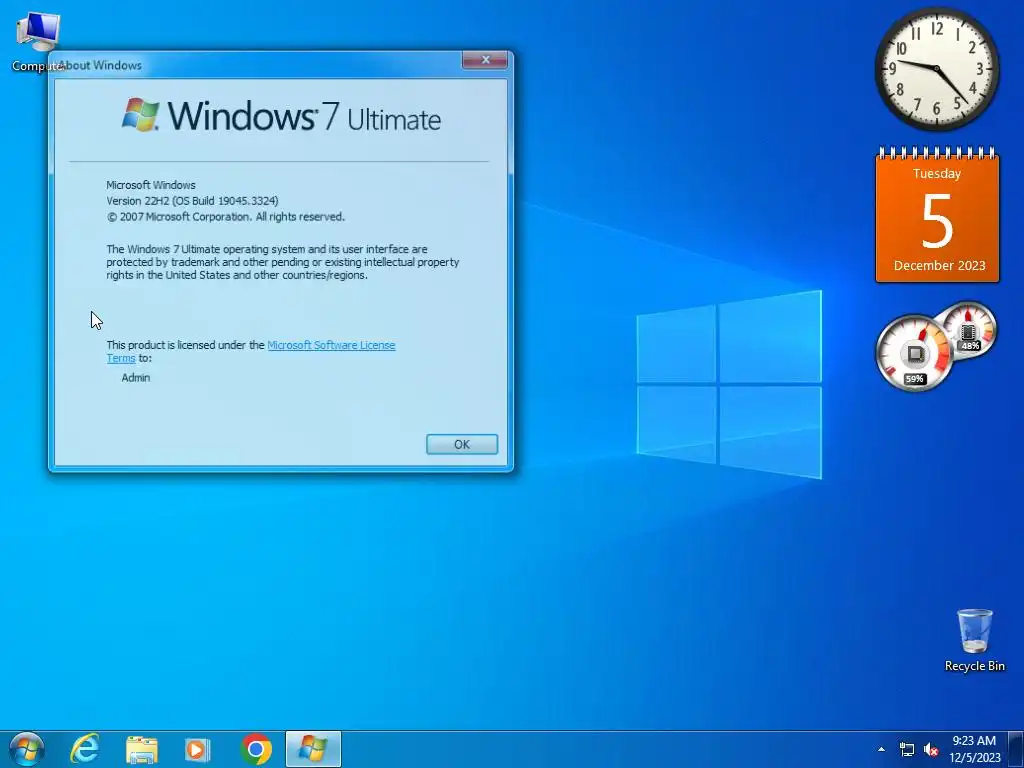Click the memory gauge showing 48%
This screenshot has width=1024, height=768.
click(x=970, y=329)
